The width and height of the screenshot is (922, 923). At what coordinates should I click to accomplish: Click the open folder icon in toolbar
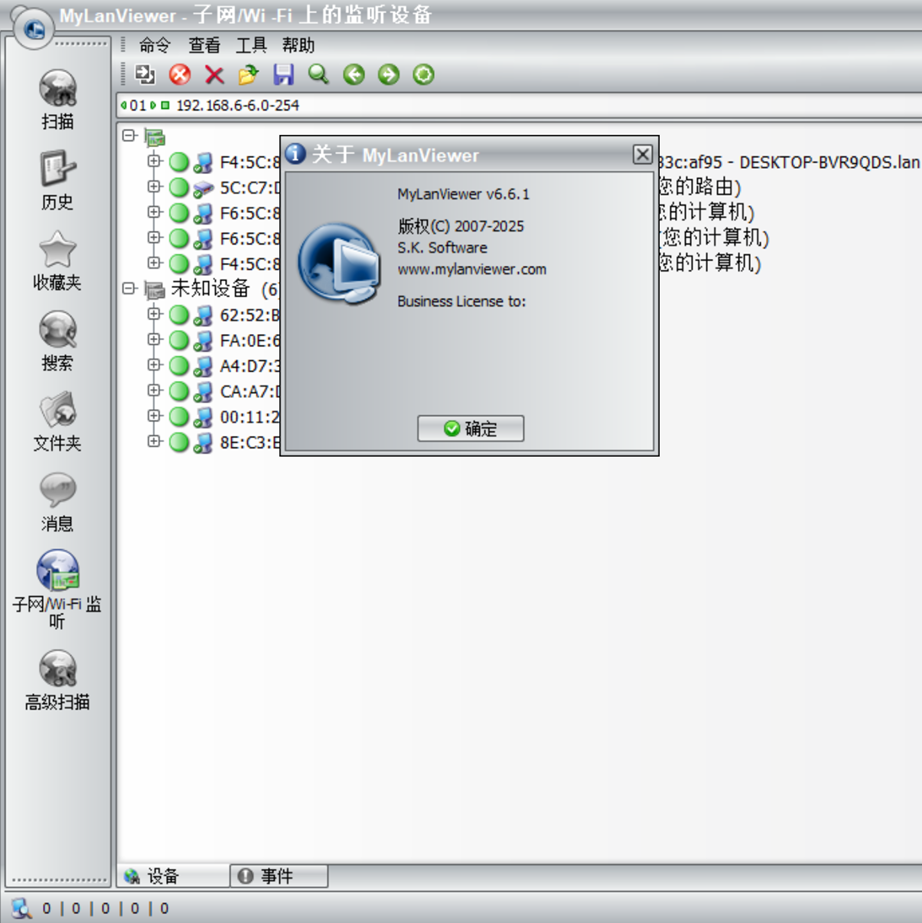248,74
